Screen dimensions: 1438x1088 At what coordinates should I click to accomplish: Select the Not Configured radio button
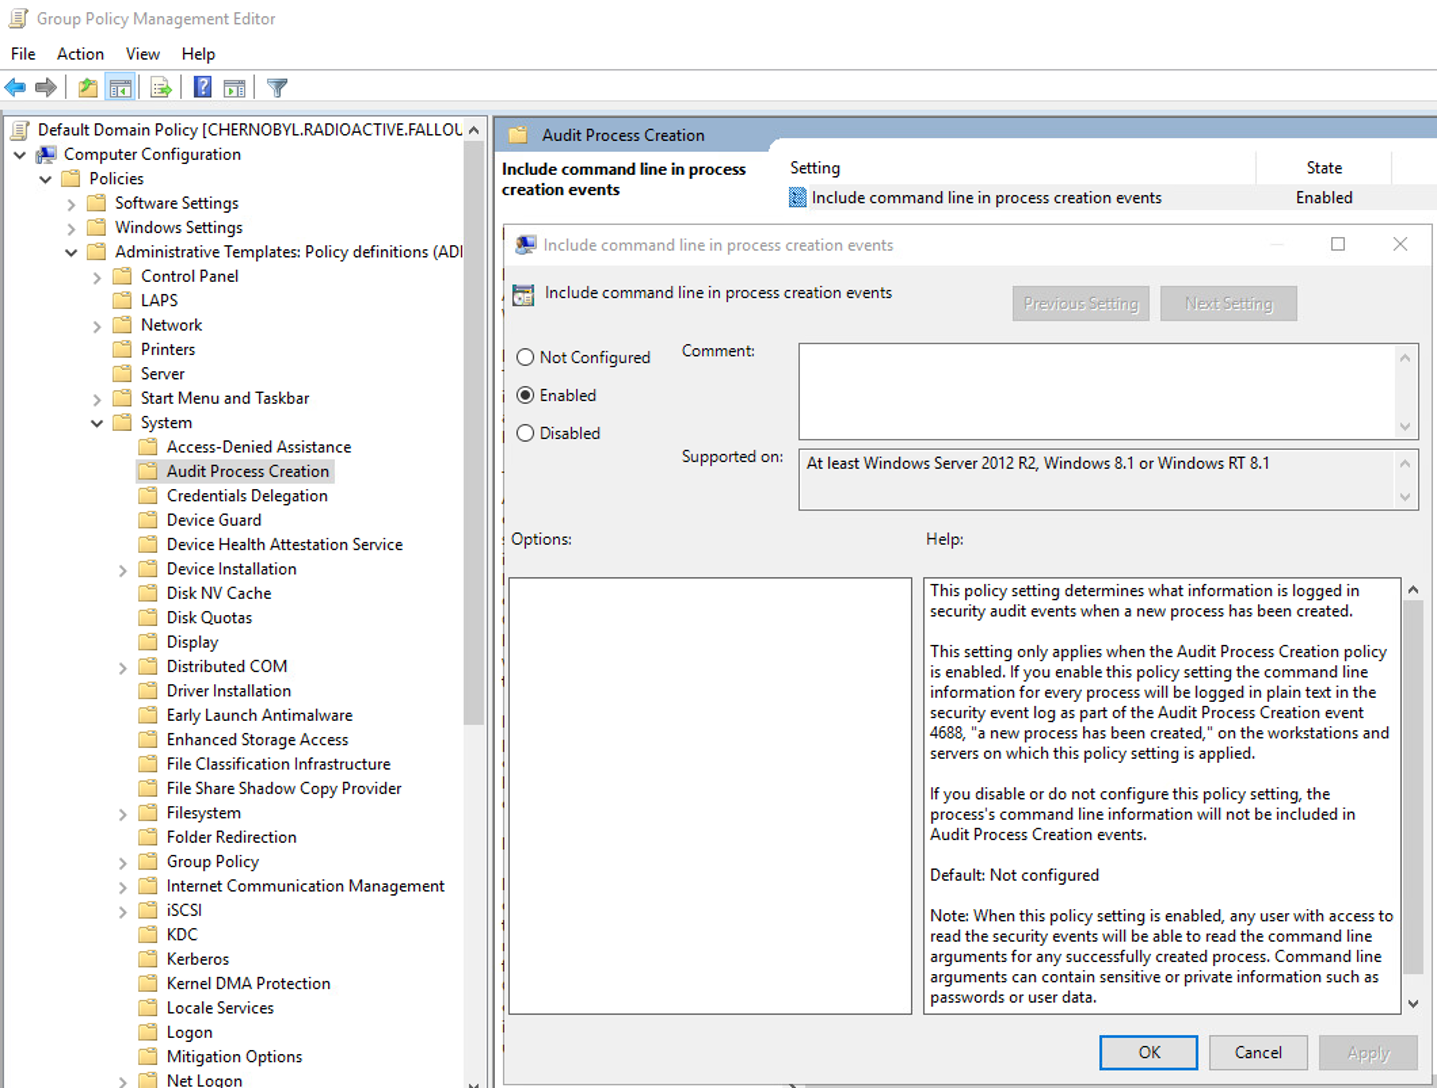tap(525, 357)
